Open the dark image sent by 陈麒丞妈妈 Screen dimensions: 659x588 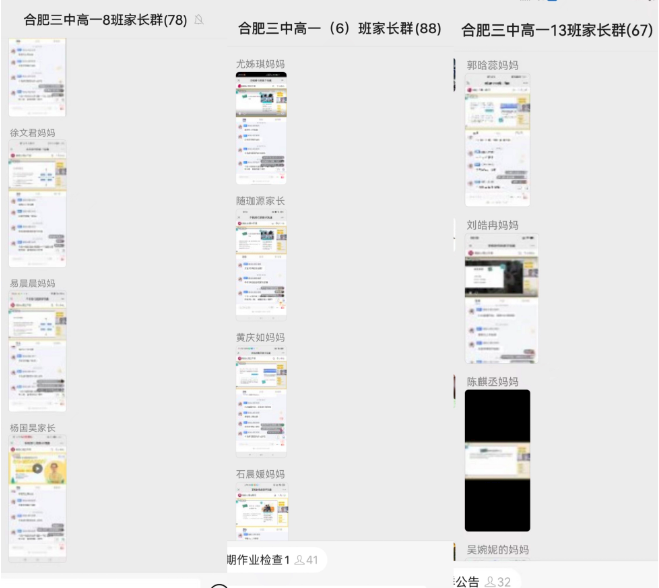pos(497,460)
